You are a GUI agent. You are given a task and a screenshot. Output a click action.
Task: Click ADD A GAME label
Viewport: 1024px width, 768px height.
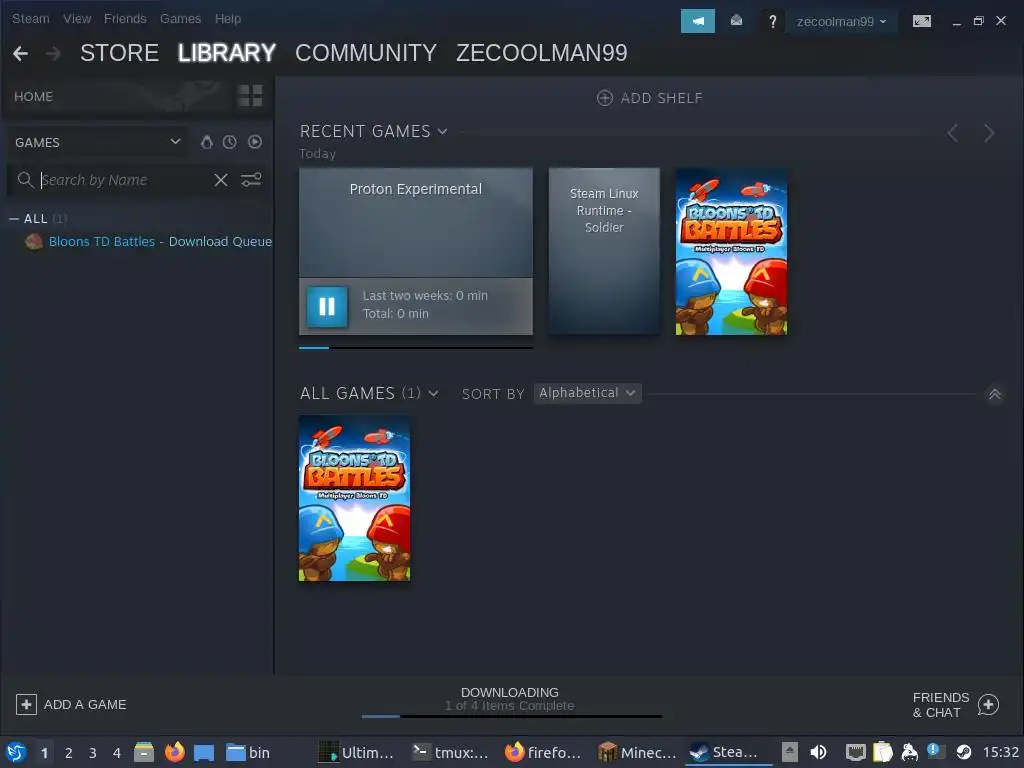[x=85, y=705]
